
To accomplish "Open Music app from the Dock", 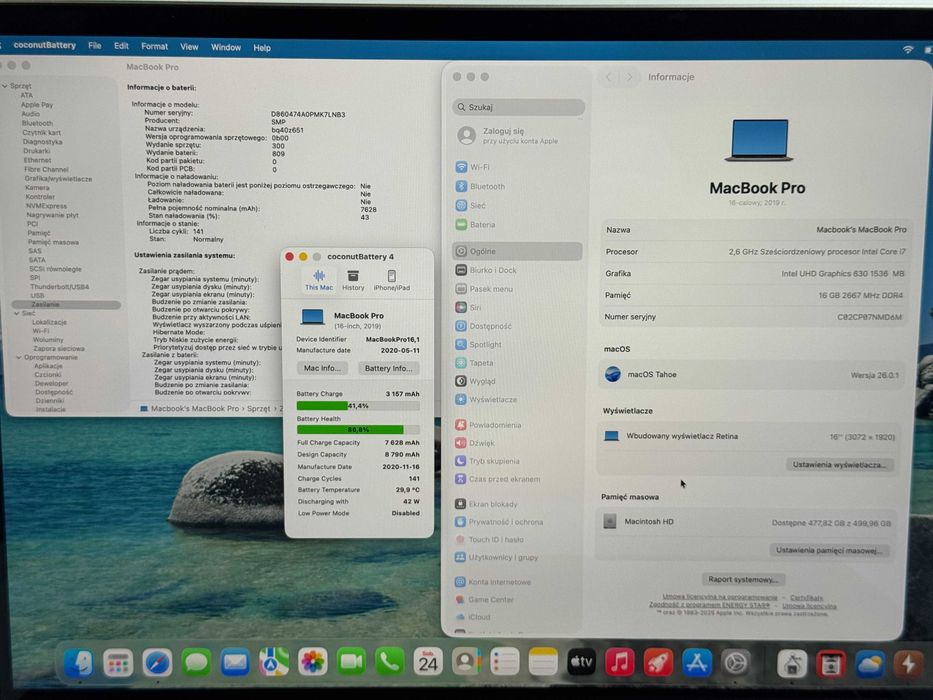I will [x=620, y=662].
